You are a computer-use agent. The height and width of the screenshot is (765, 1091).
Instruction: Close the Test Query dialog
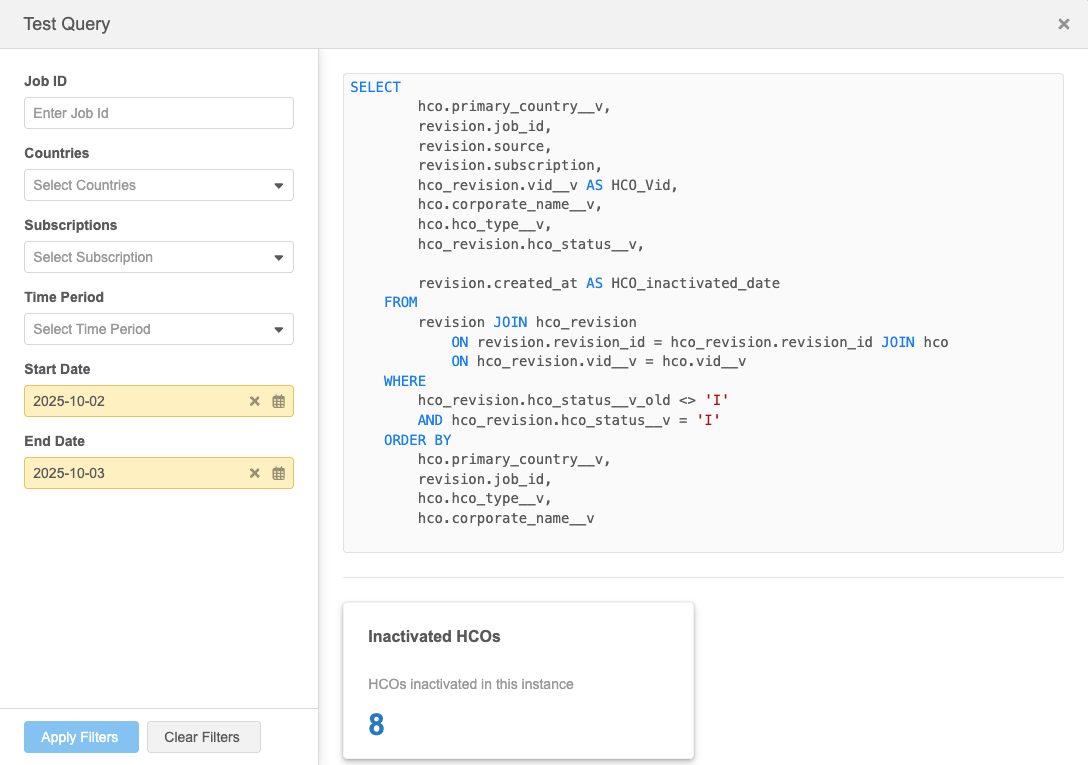1064,24
